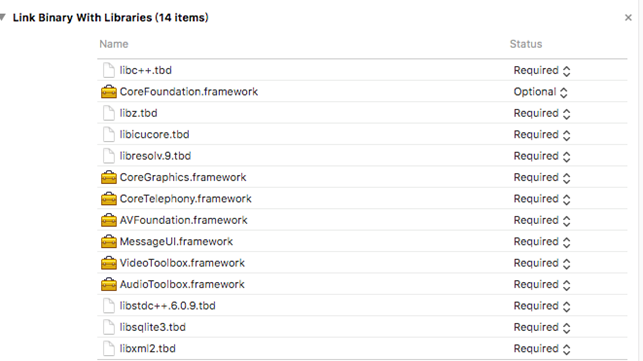
Task: Click the file icon for libresolv.9.tbd
Action: (x=109, y=156)
